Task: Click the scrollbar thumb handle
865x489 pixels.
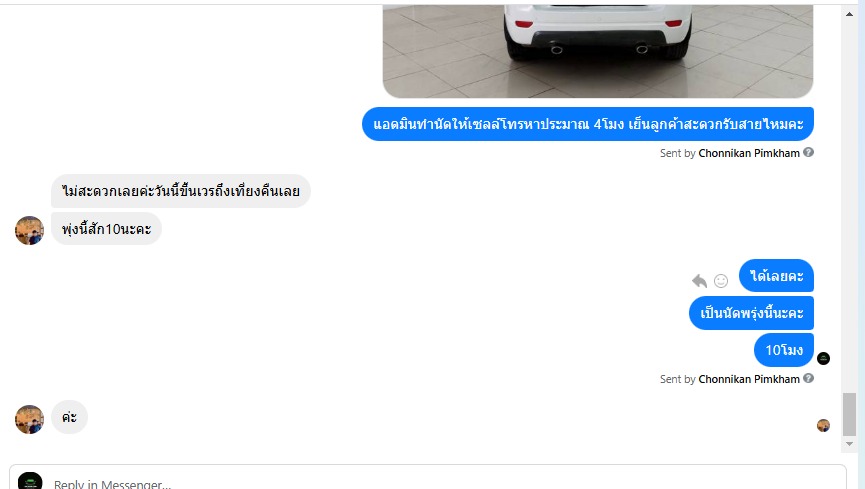Action: click(849, 414)
